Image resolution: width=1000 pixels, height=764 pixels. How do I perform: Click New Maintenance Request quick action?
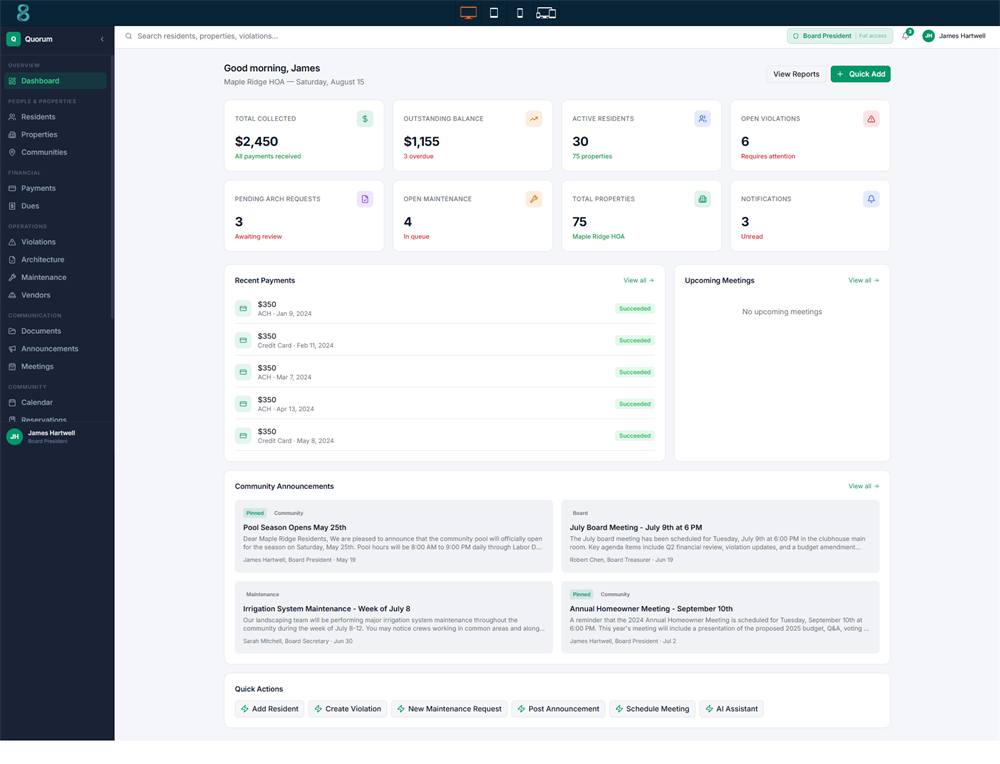click(449, 709)
